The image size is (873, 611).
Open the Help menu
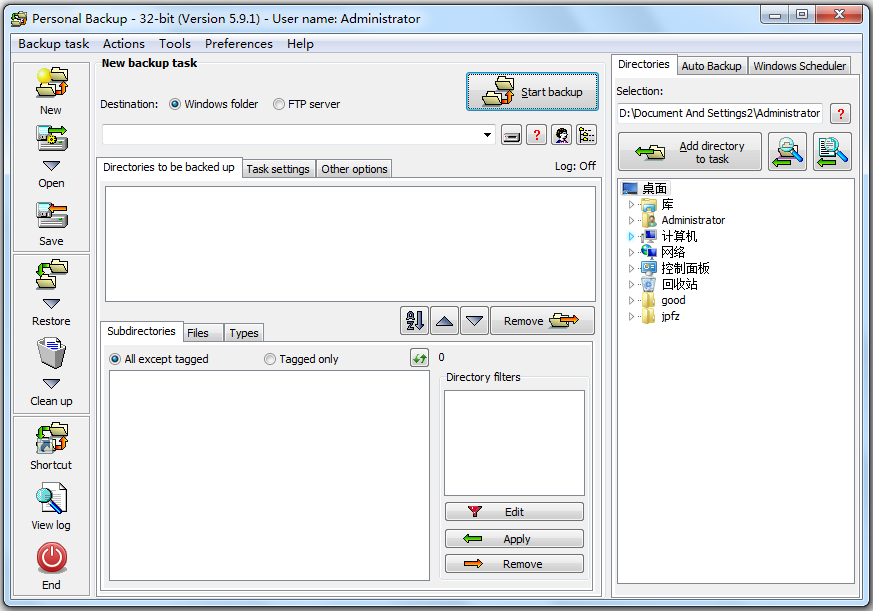(x=300, y=43)
